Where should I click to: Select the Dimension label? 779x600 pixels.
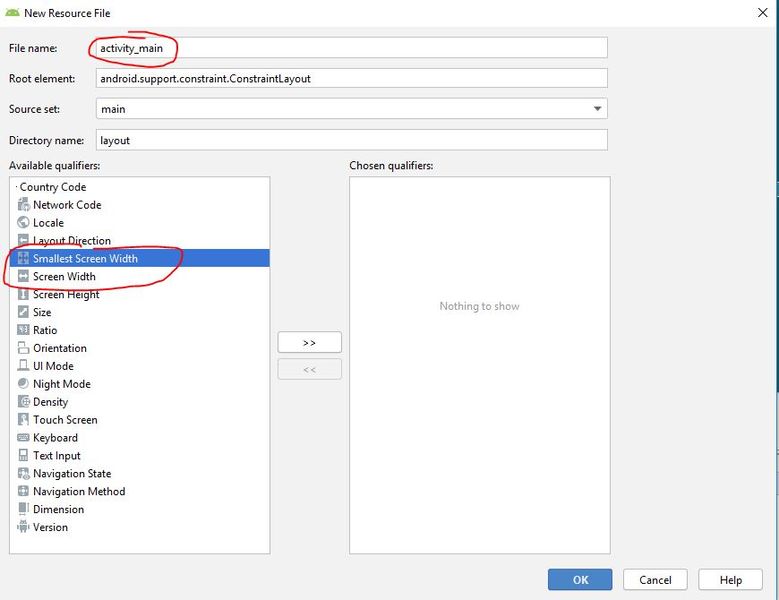tap(58, 509)
